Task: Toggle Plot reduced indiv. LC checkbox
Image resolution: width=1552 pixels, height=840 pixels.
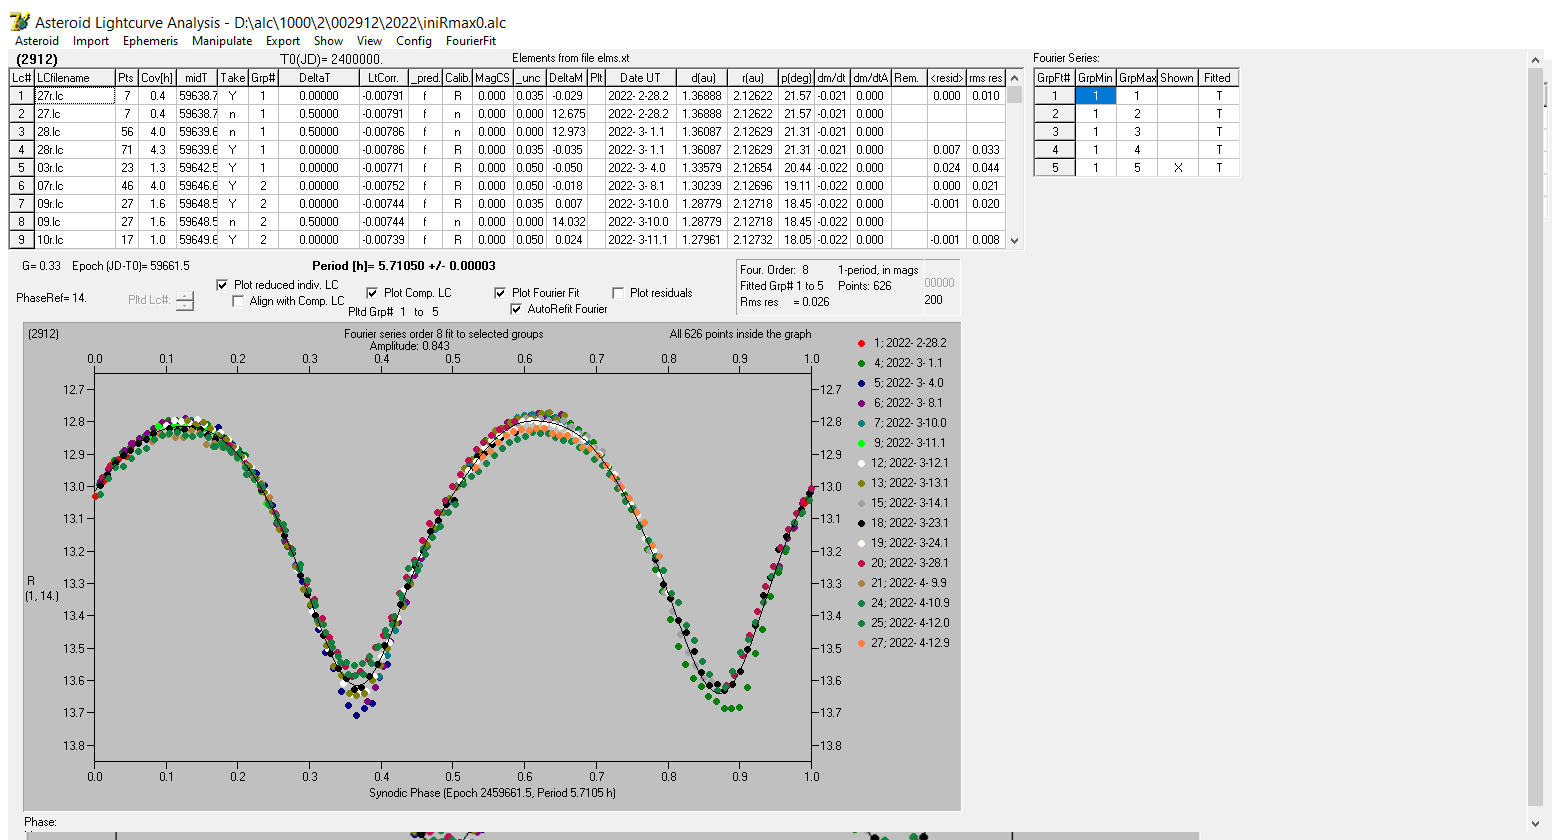Action: pos(222,285)
